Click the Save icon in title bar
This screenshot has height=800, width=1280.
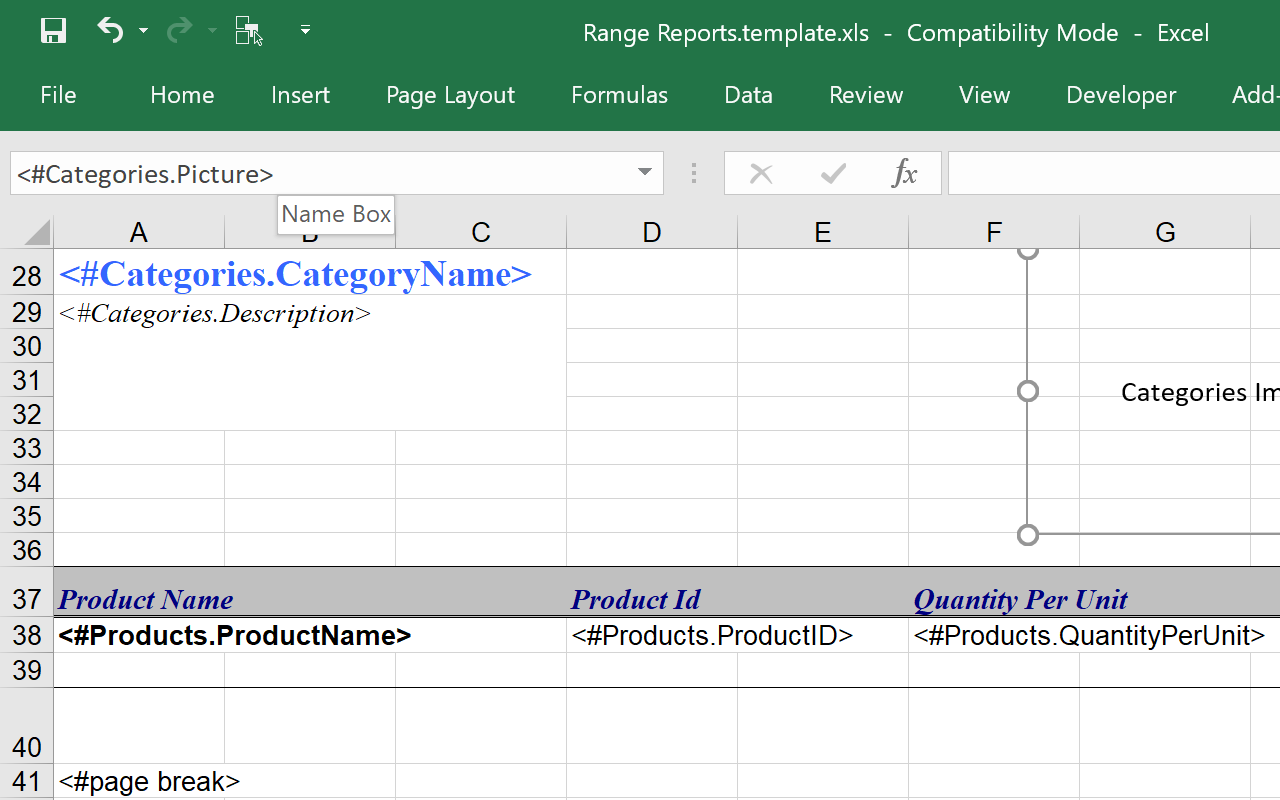[53, 31]
